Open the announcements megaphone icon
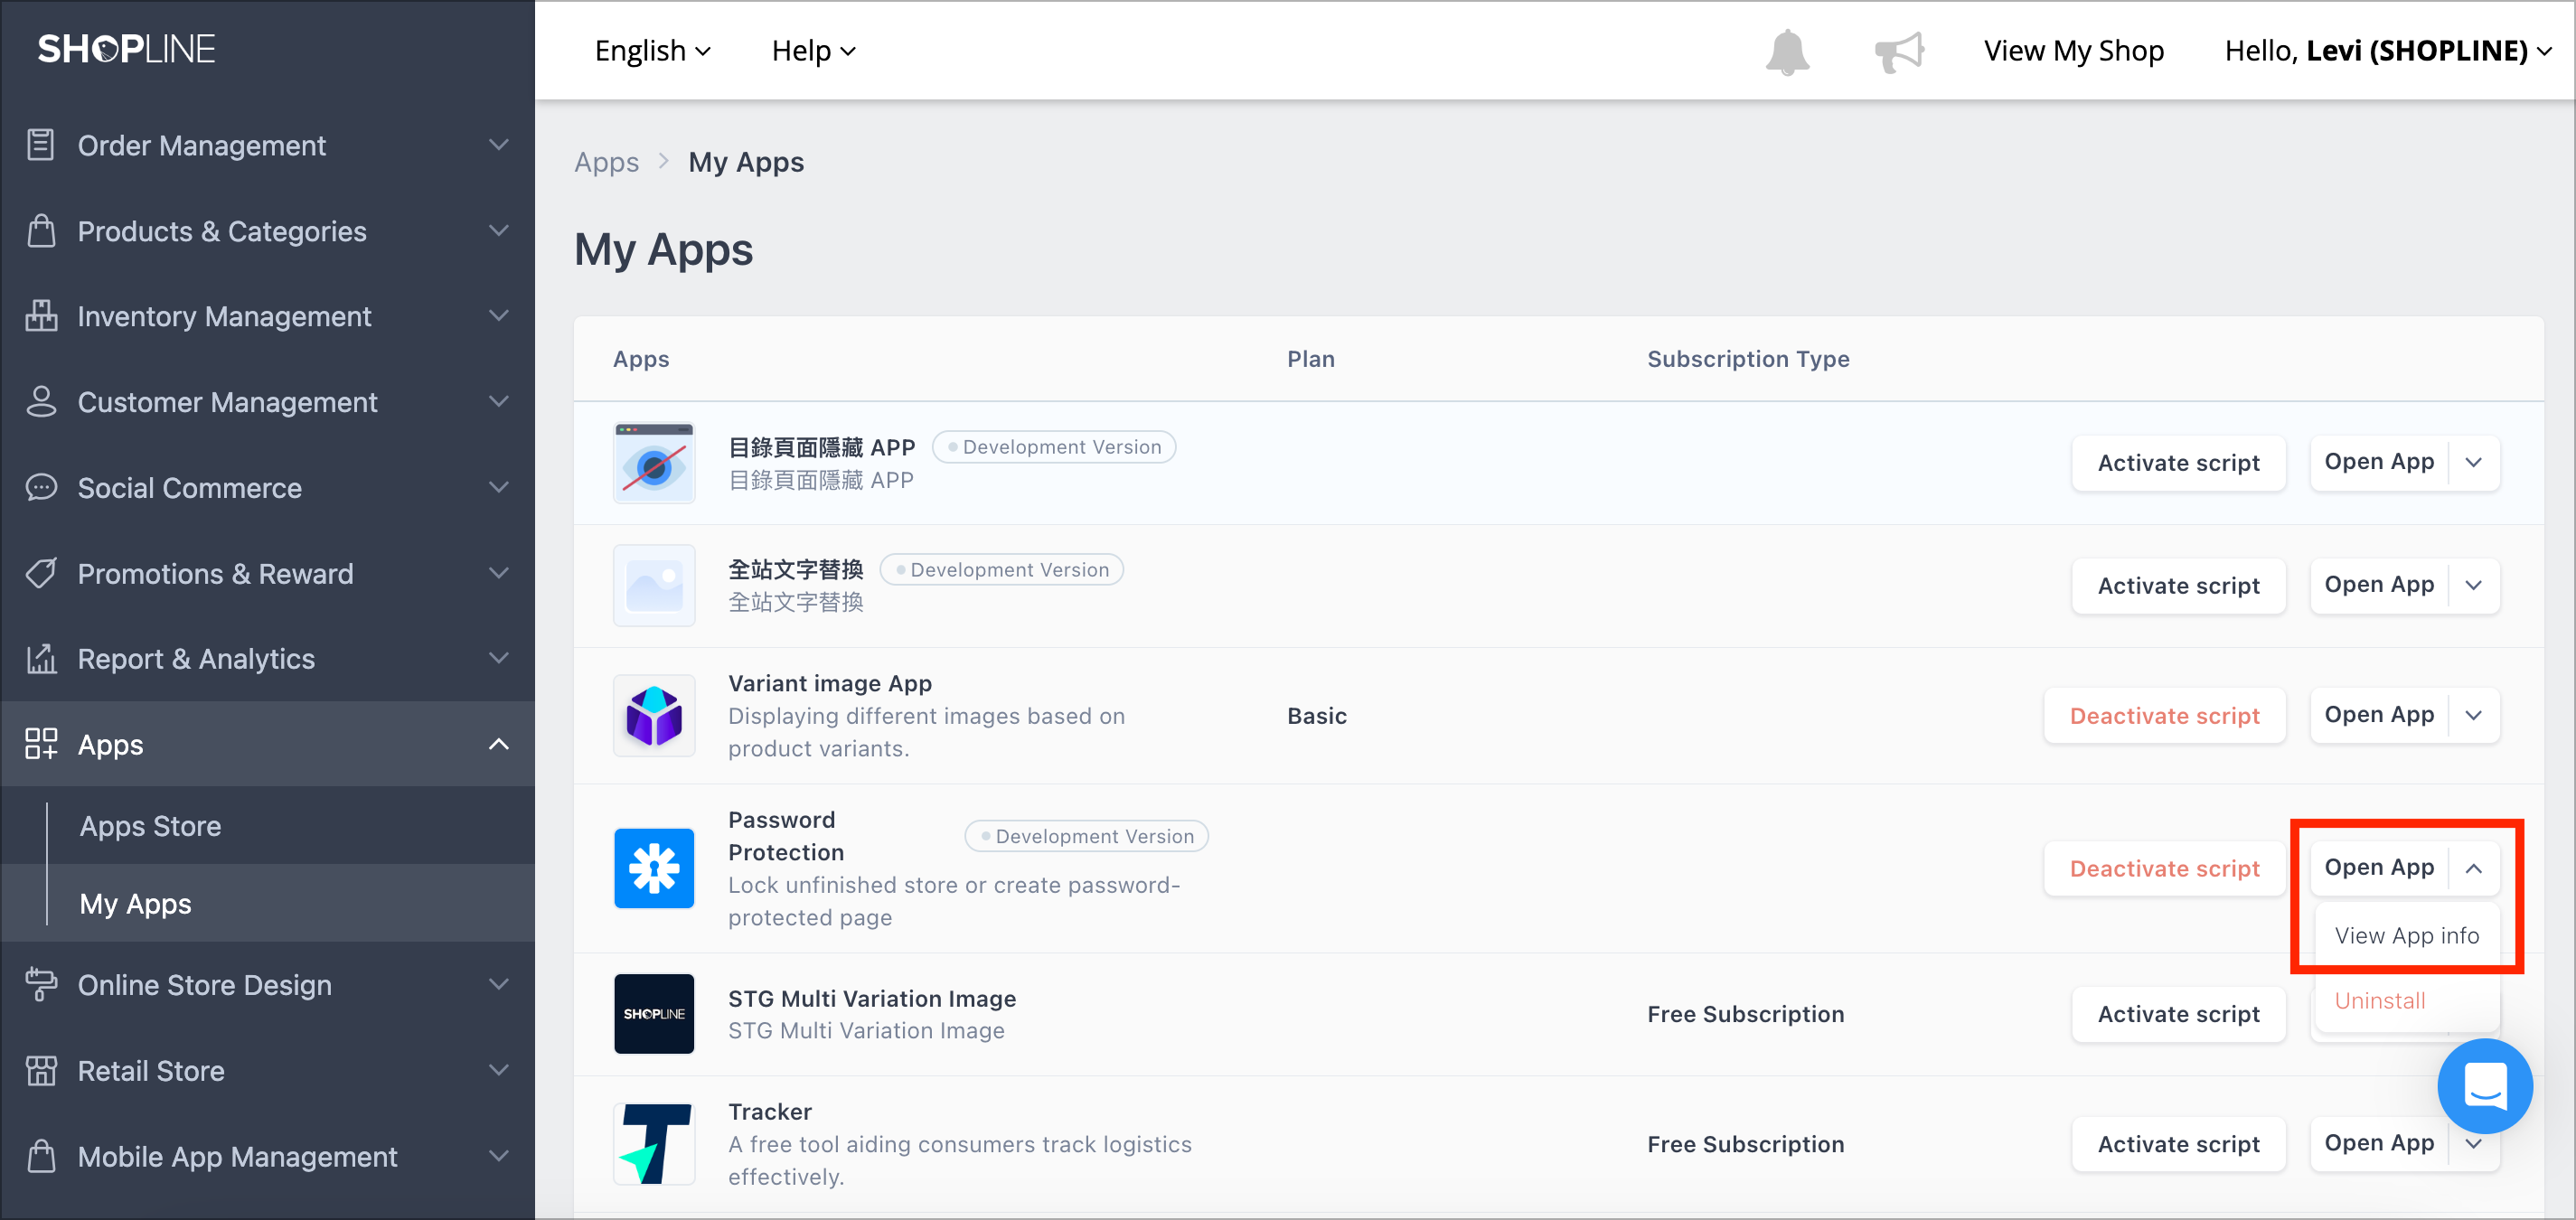 click(x=1899, y=51)
